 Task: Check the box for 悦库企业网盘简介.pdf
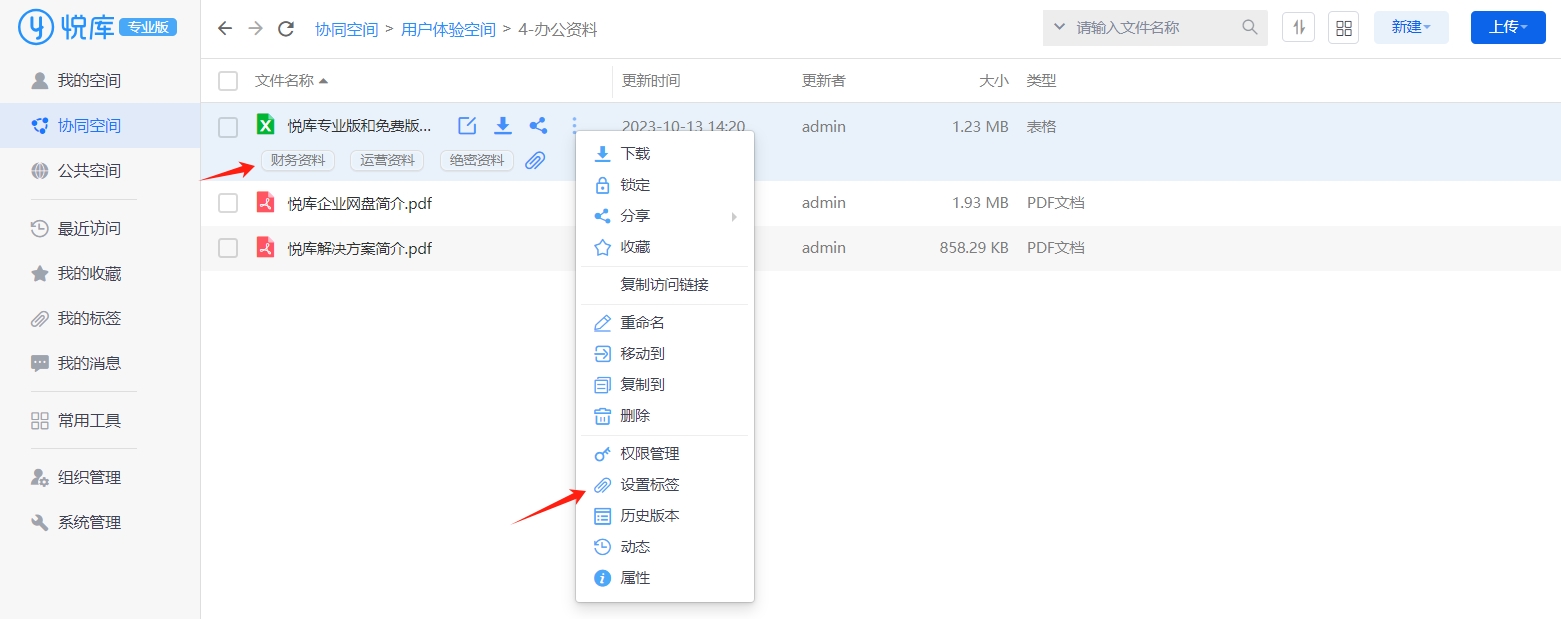click(x=228, y=203)
